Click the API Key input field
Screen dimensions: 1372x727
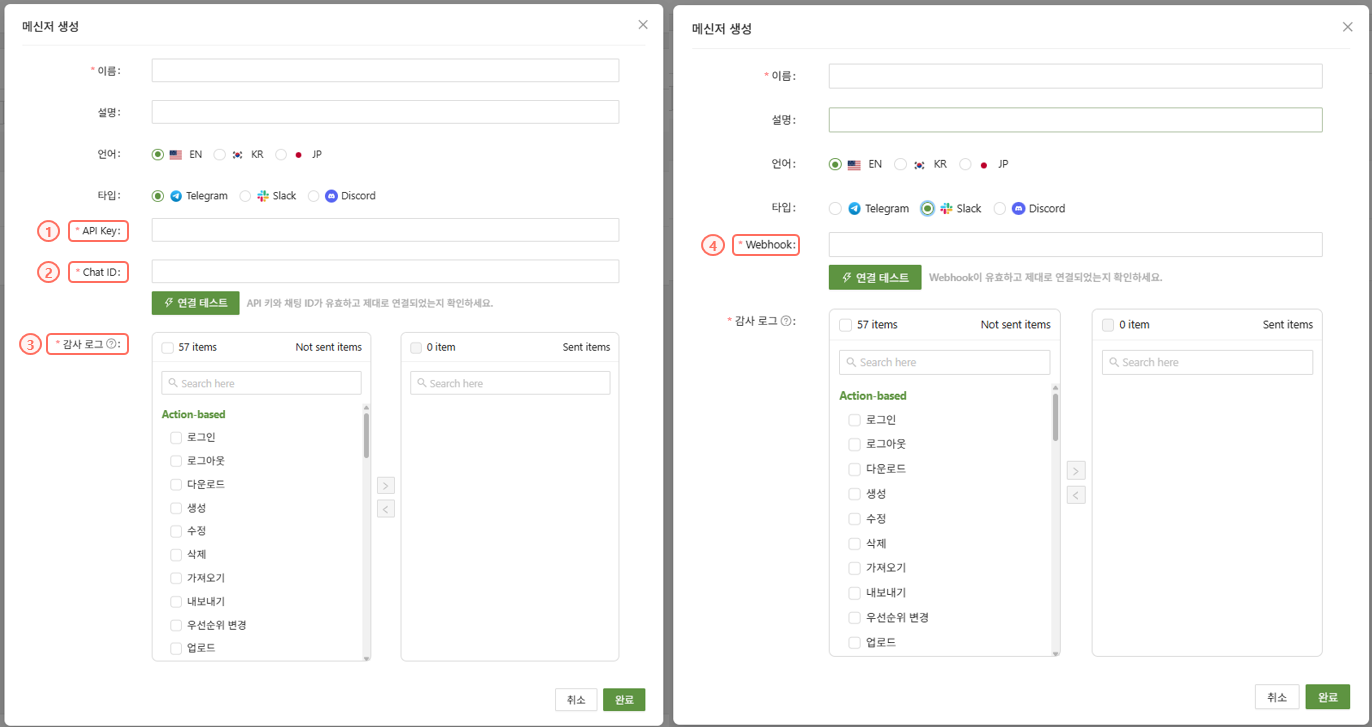click(385, 230)
